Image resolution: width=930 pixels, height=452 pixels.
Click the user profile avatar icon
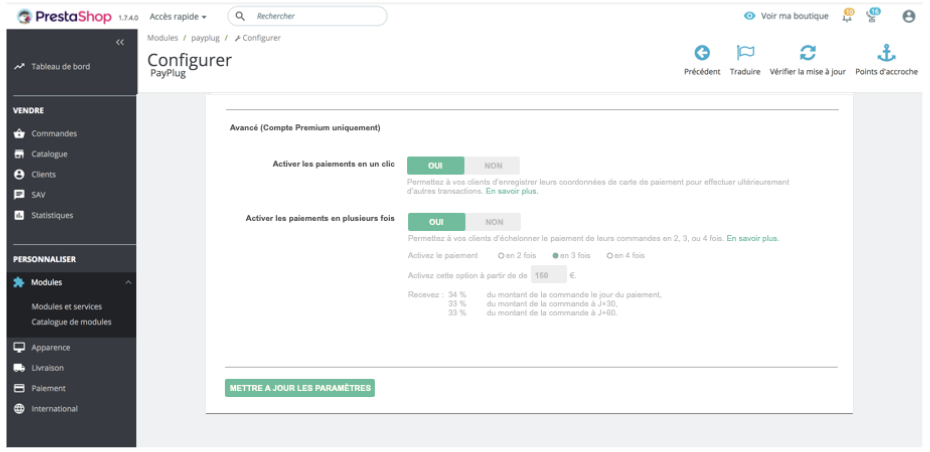(909, 17)
